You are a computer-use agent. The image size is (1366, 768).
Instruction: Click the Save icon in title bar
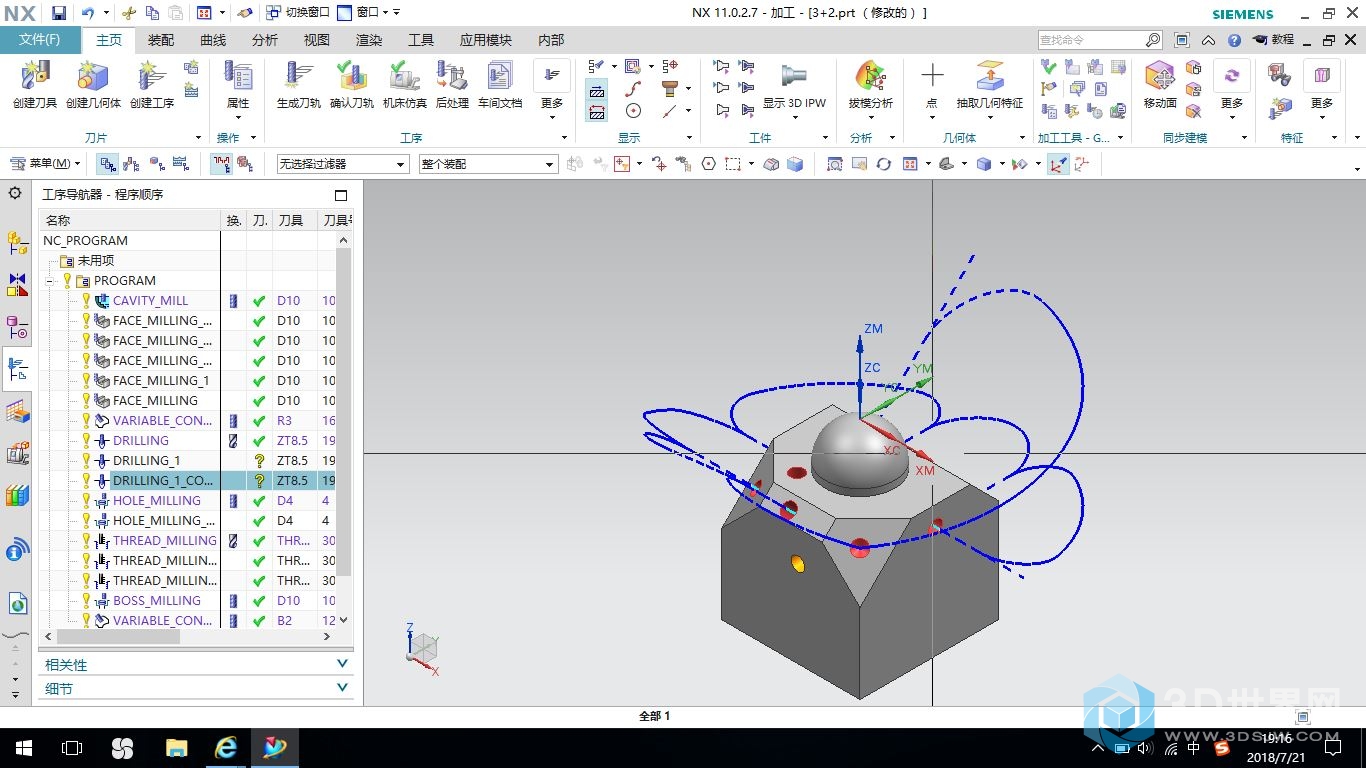coord(59,13)
